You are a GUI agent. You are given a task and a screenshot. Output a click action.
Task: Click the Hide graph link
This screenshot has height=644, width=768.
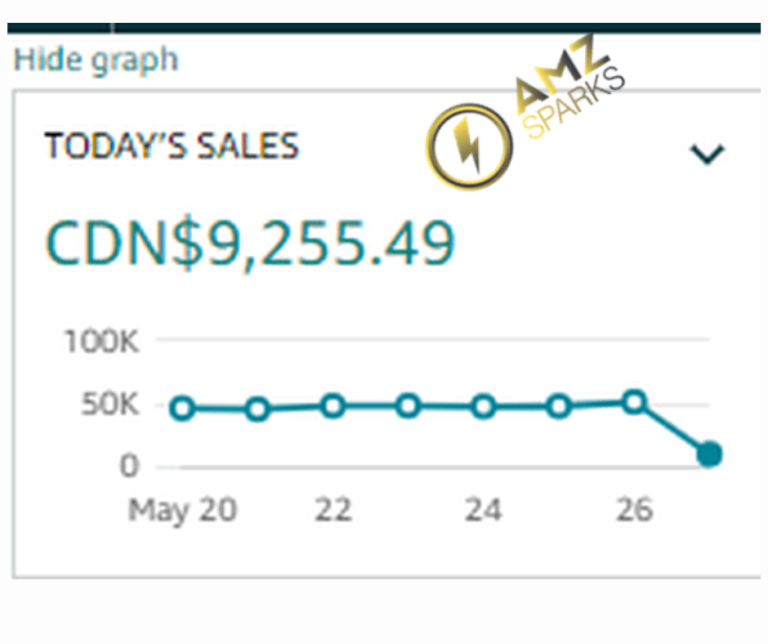tap(95, 60)
